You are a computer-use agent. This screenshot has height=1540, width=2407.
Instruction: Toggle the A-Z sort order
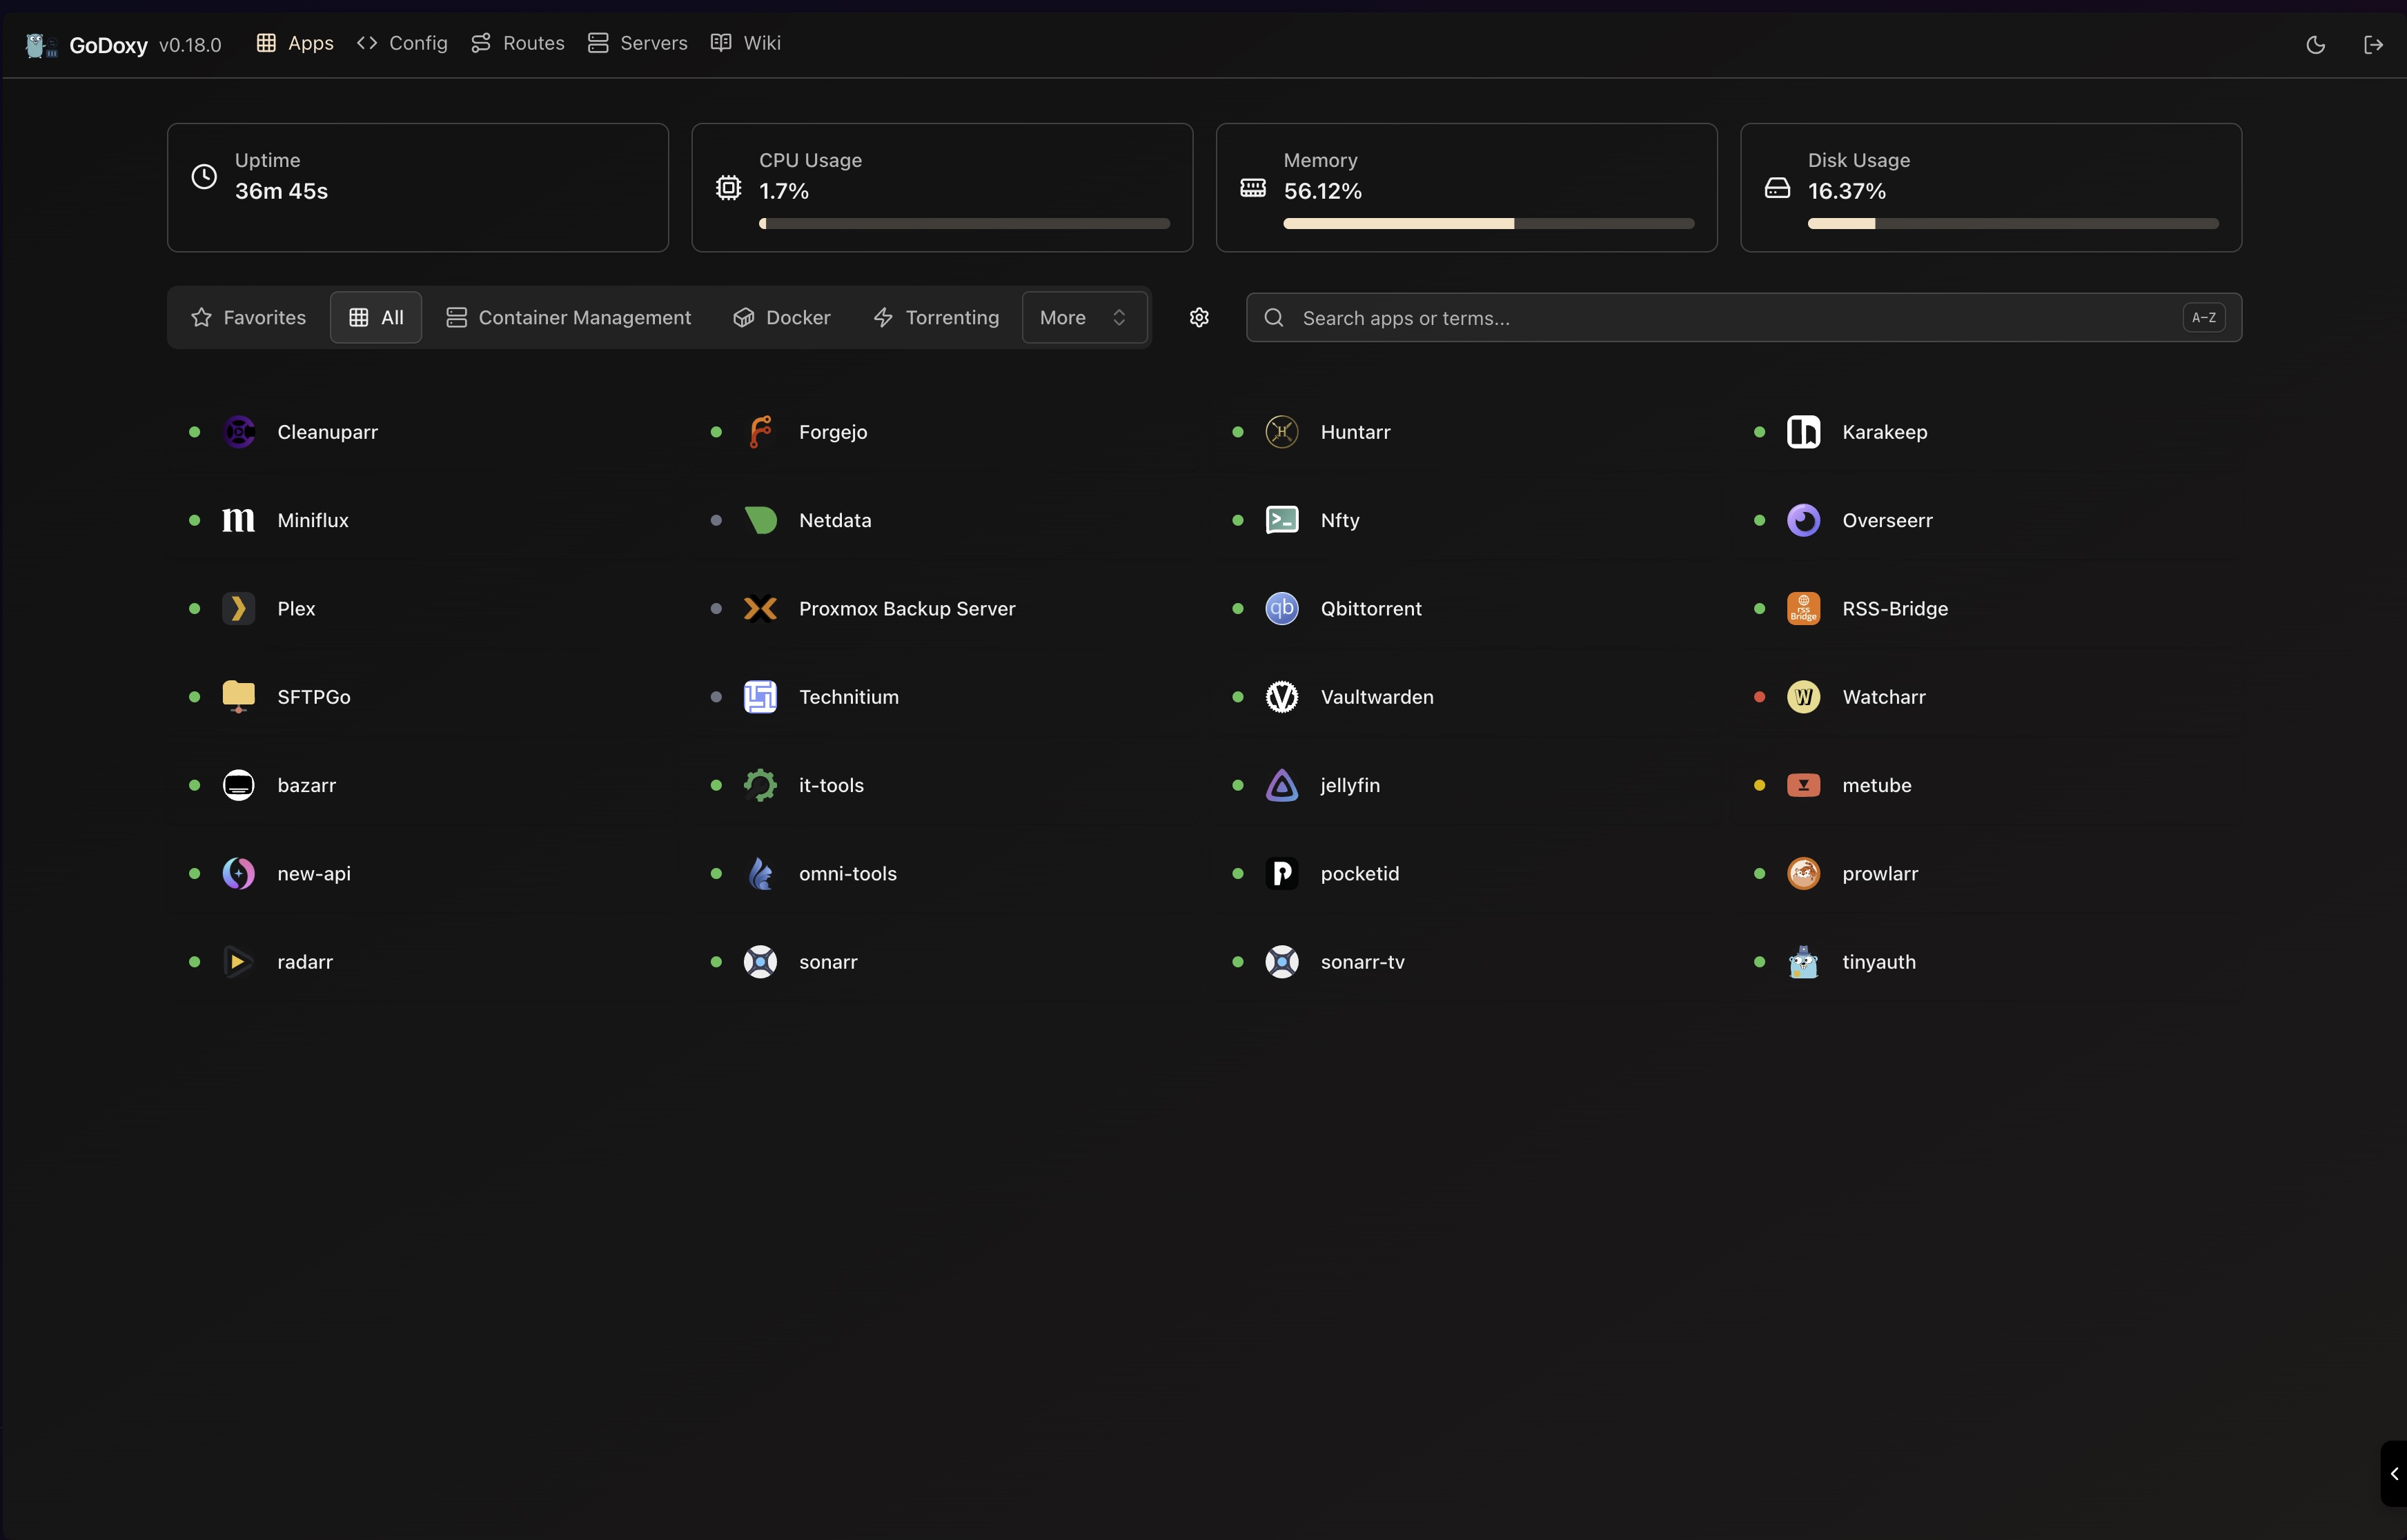[2204, 317]
